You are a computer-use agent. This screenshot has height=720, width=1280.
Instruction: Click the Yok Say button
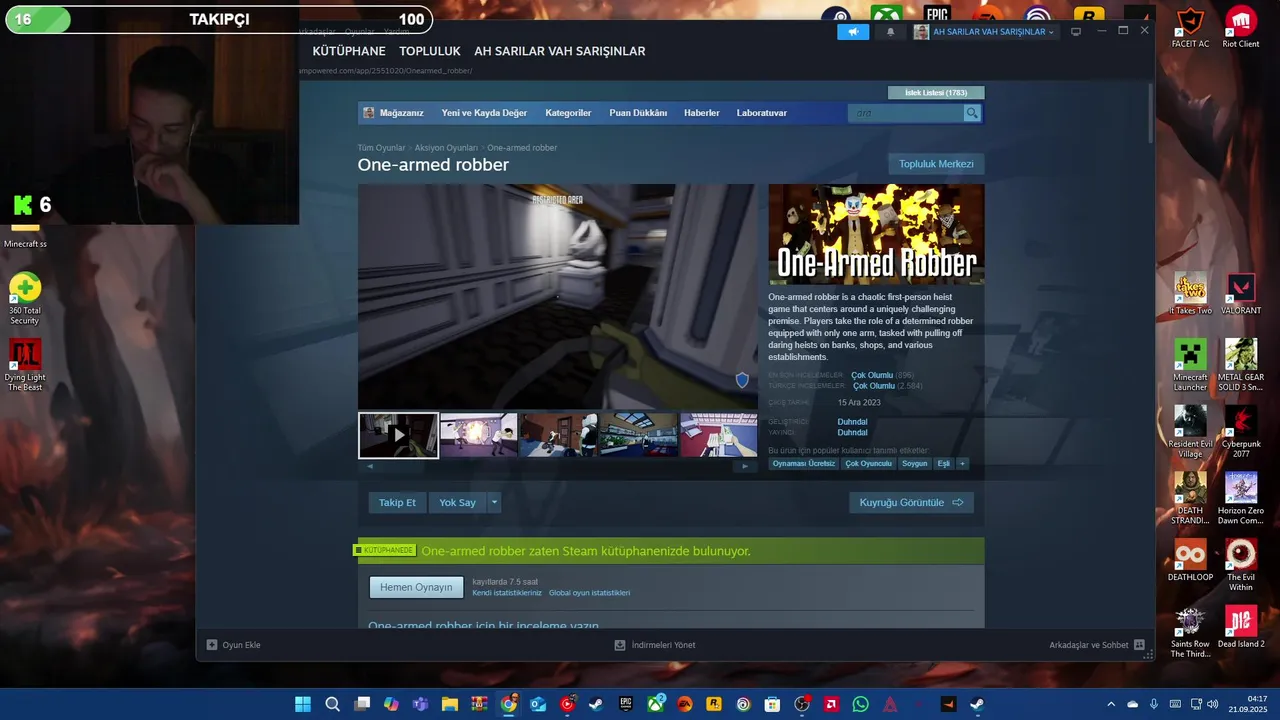(x=458, y=502)
